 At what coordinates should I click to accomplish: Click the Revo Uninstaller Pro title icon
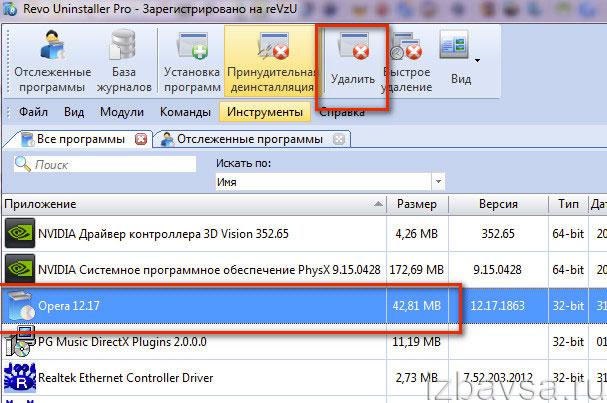(9, 9)
